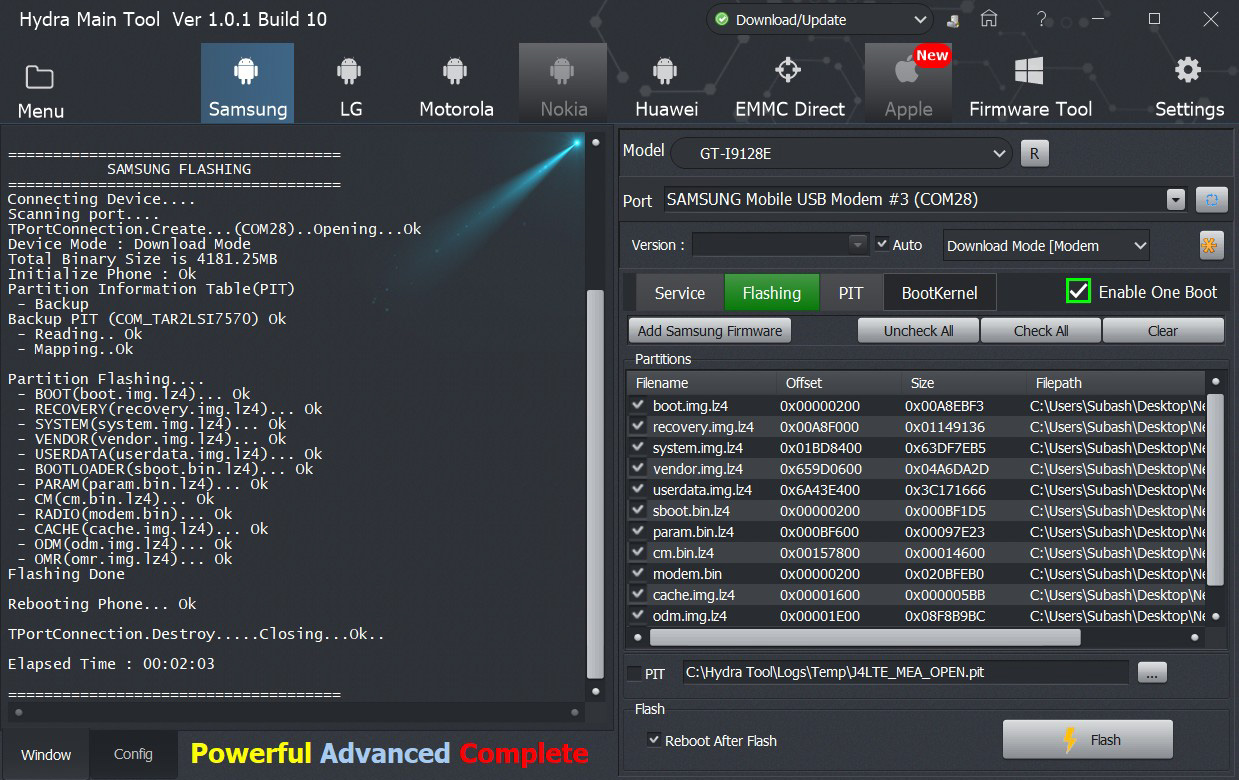Image resolution: width=1239 pixels, height=780 pixels.
Task: Select the sboot.bin.lz4 filename
Action: tap(691, 510)
